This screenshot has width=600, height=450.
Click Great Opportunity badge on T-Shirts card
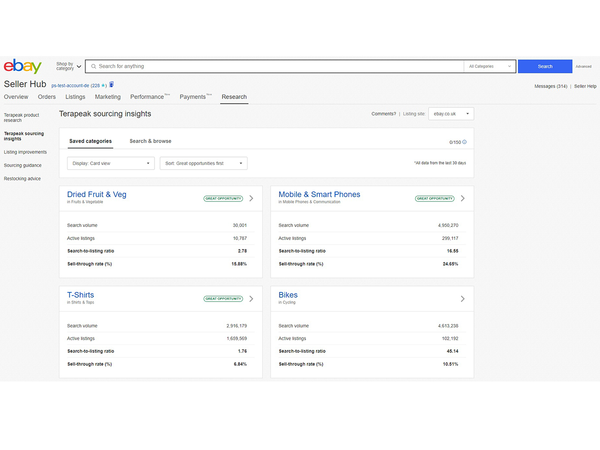[x=223, y=299]
